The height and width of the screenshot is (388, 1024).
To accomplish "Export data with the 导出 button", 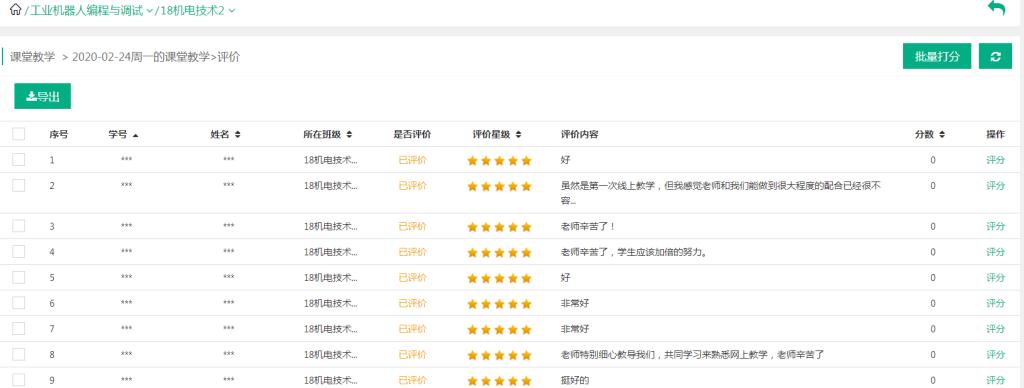I will tap(42, 96).
